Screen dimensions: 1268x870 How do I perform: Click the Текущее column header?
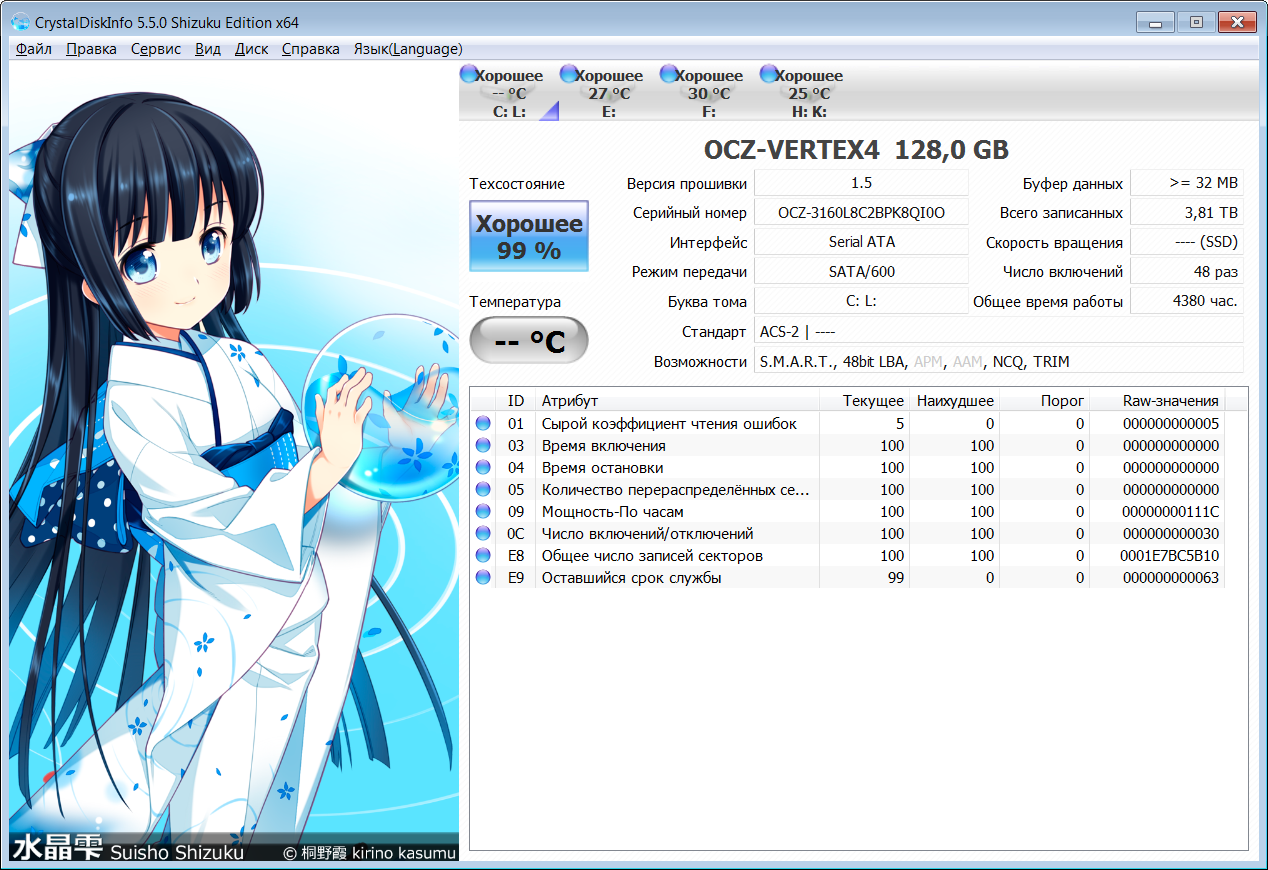coord(863,400)
